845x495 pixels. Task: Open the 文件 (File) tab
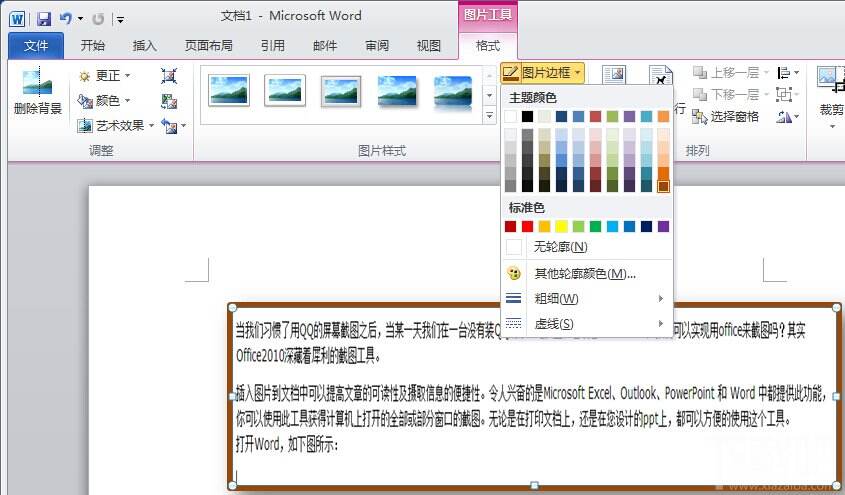[36, 45]
